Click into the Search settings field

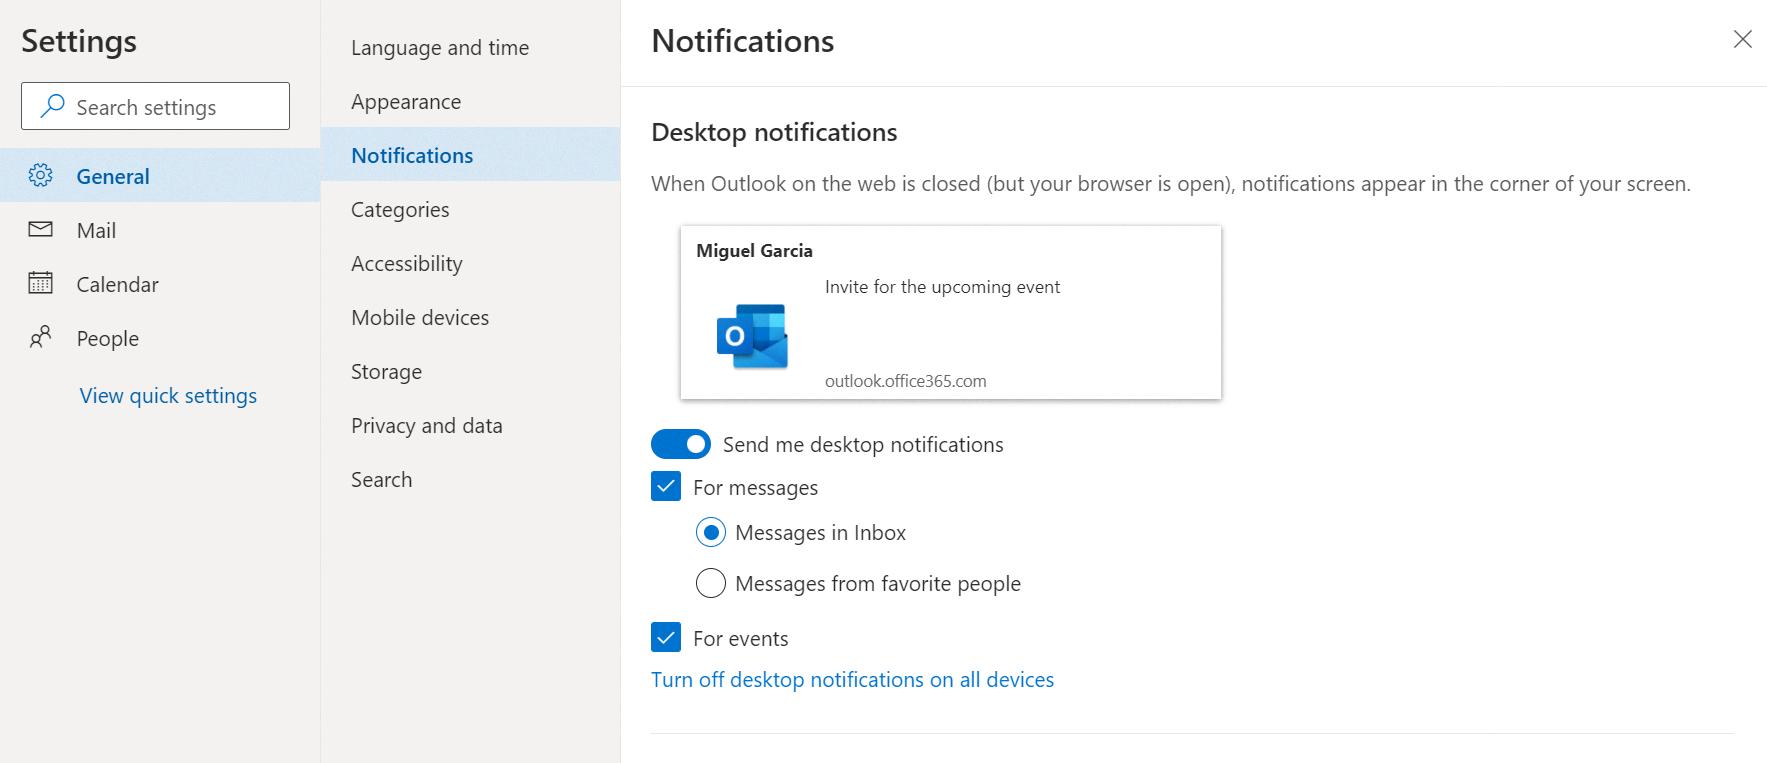pyautogui.click(x=155, y=106)
